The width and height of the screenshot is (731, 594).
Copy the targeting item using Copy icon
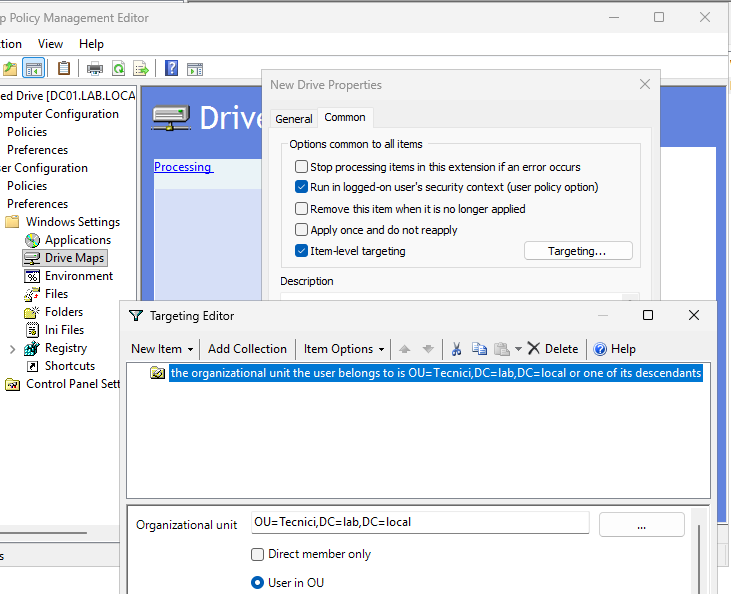pos(479,349)
